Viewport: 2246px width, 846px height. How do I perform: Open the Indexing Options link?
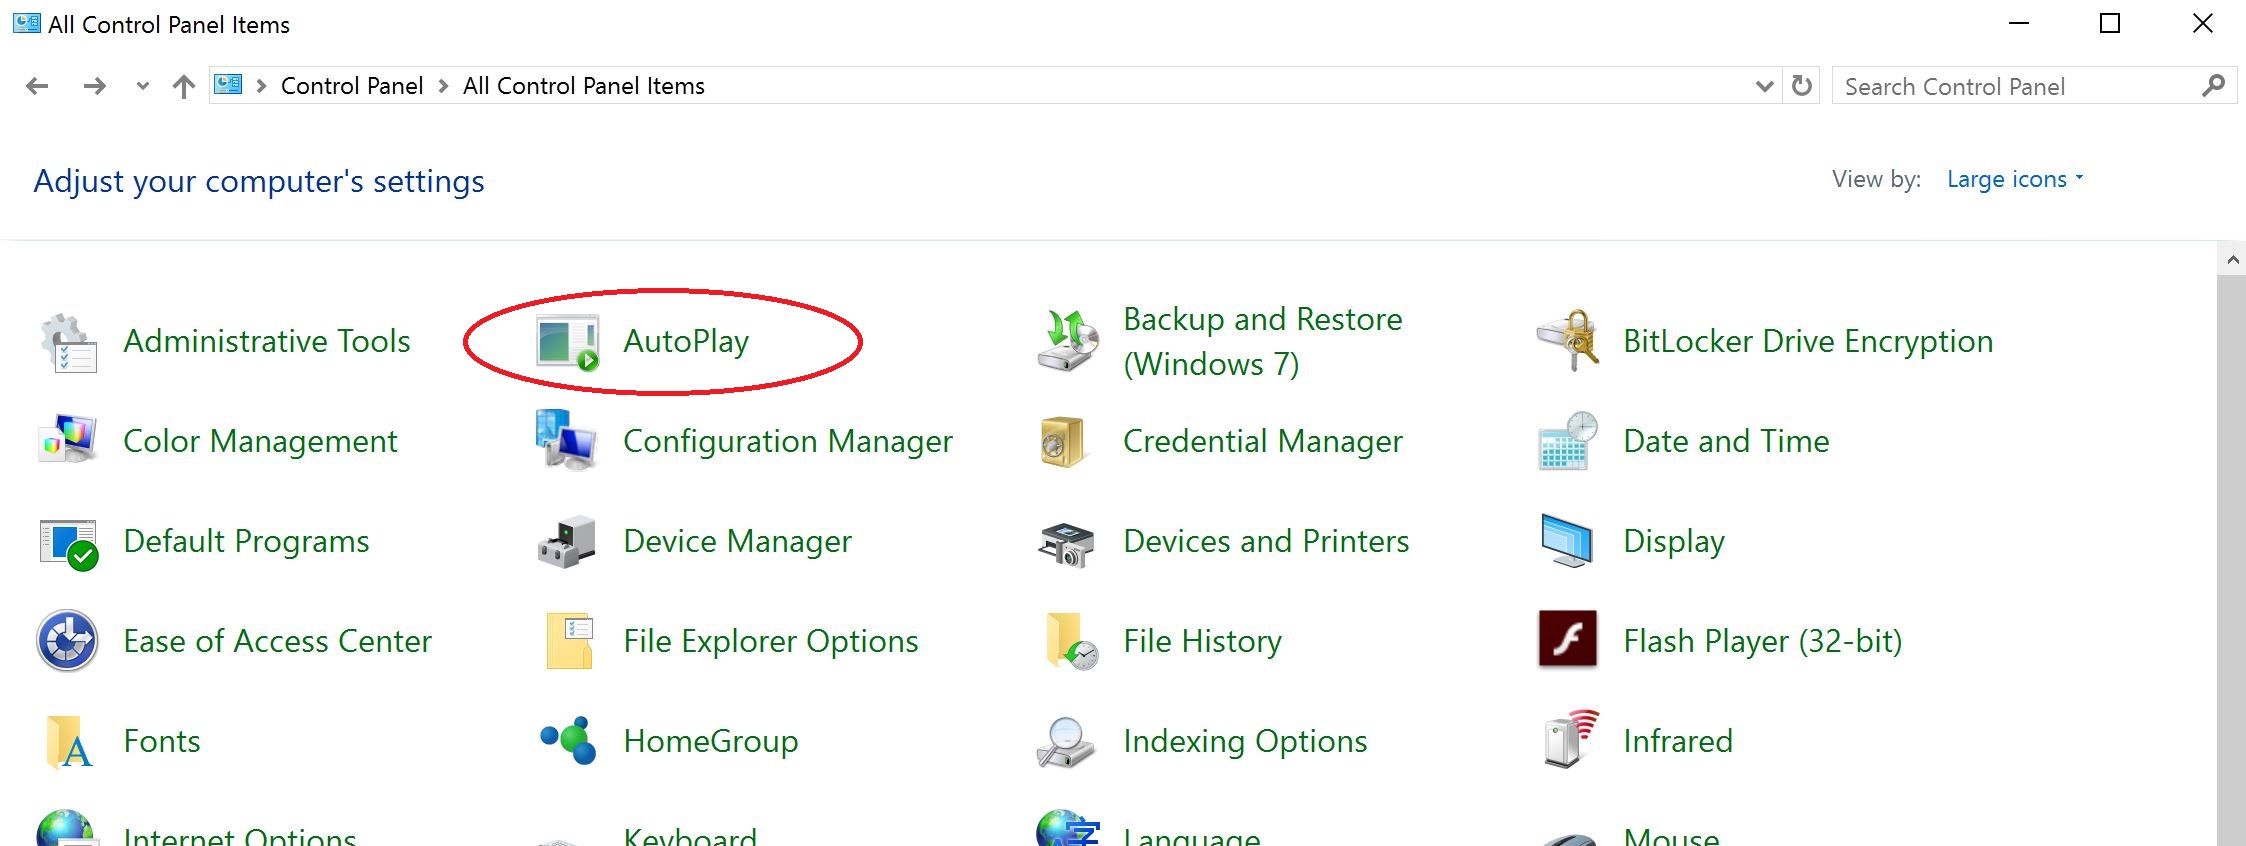click(1245, 741)
